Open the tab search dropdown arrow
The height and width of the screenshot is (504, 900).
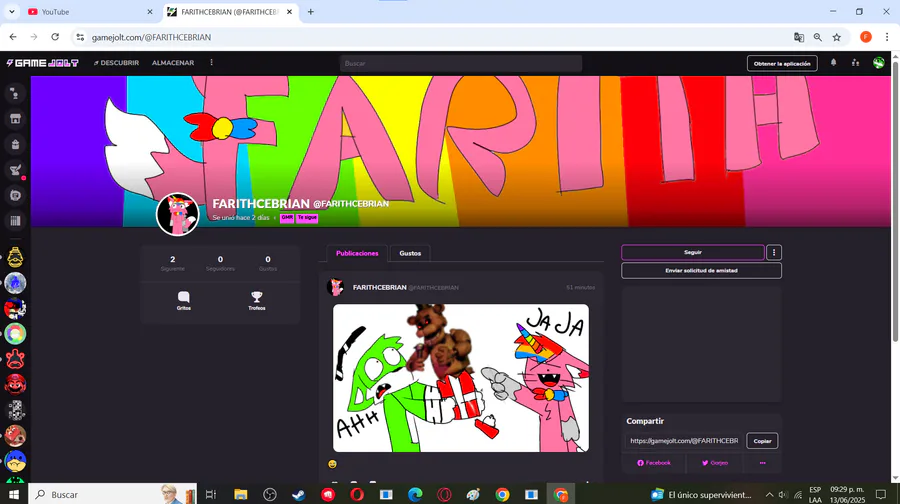[11, 11]
